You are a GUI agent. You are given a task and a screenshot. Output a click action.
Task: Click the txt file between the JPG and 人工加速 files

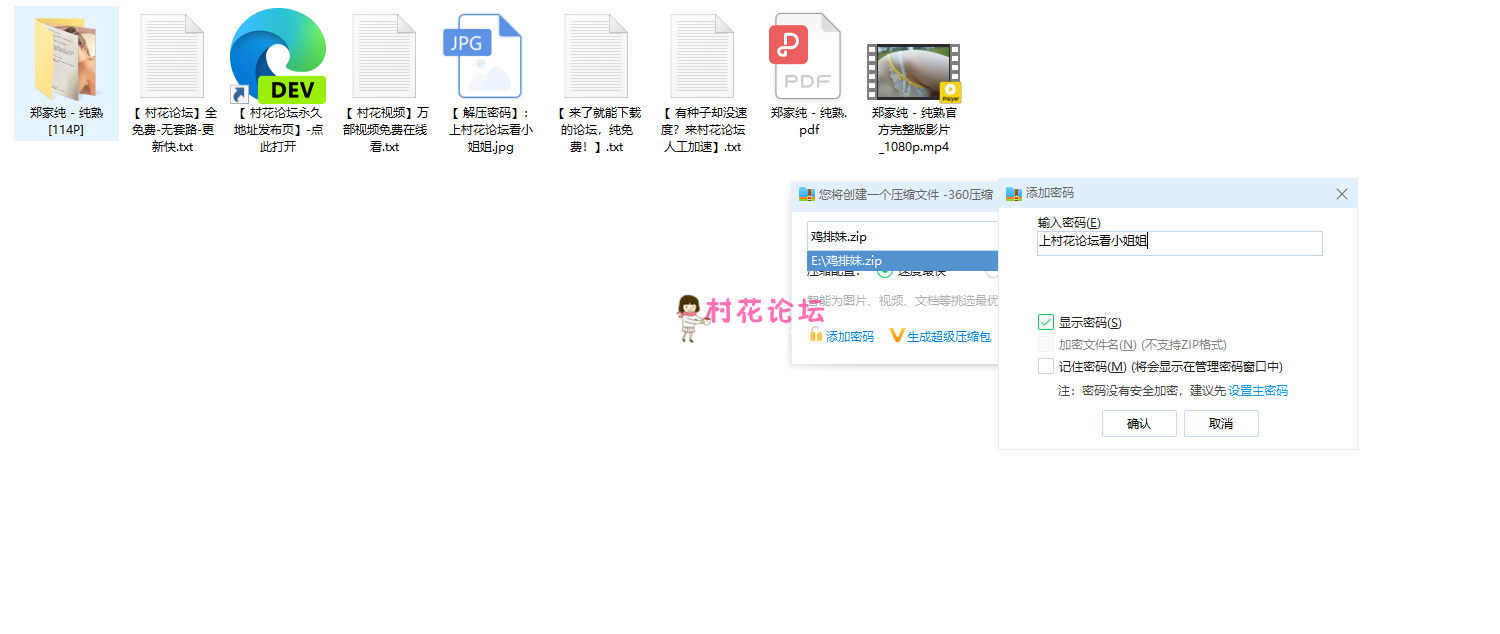coord(595,58)
